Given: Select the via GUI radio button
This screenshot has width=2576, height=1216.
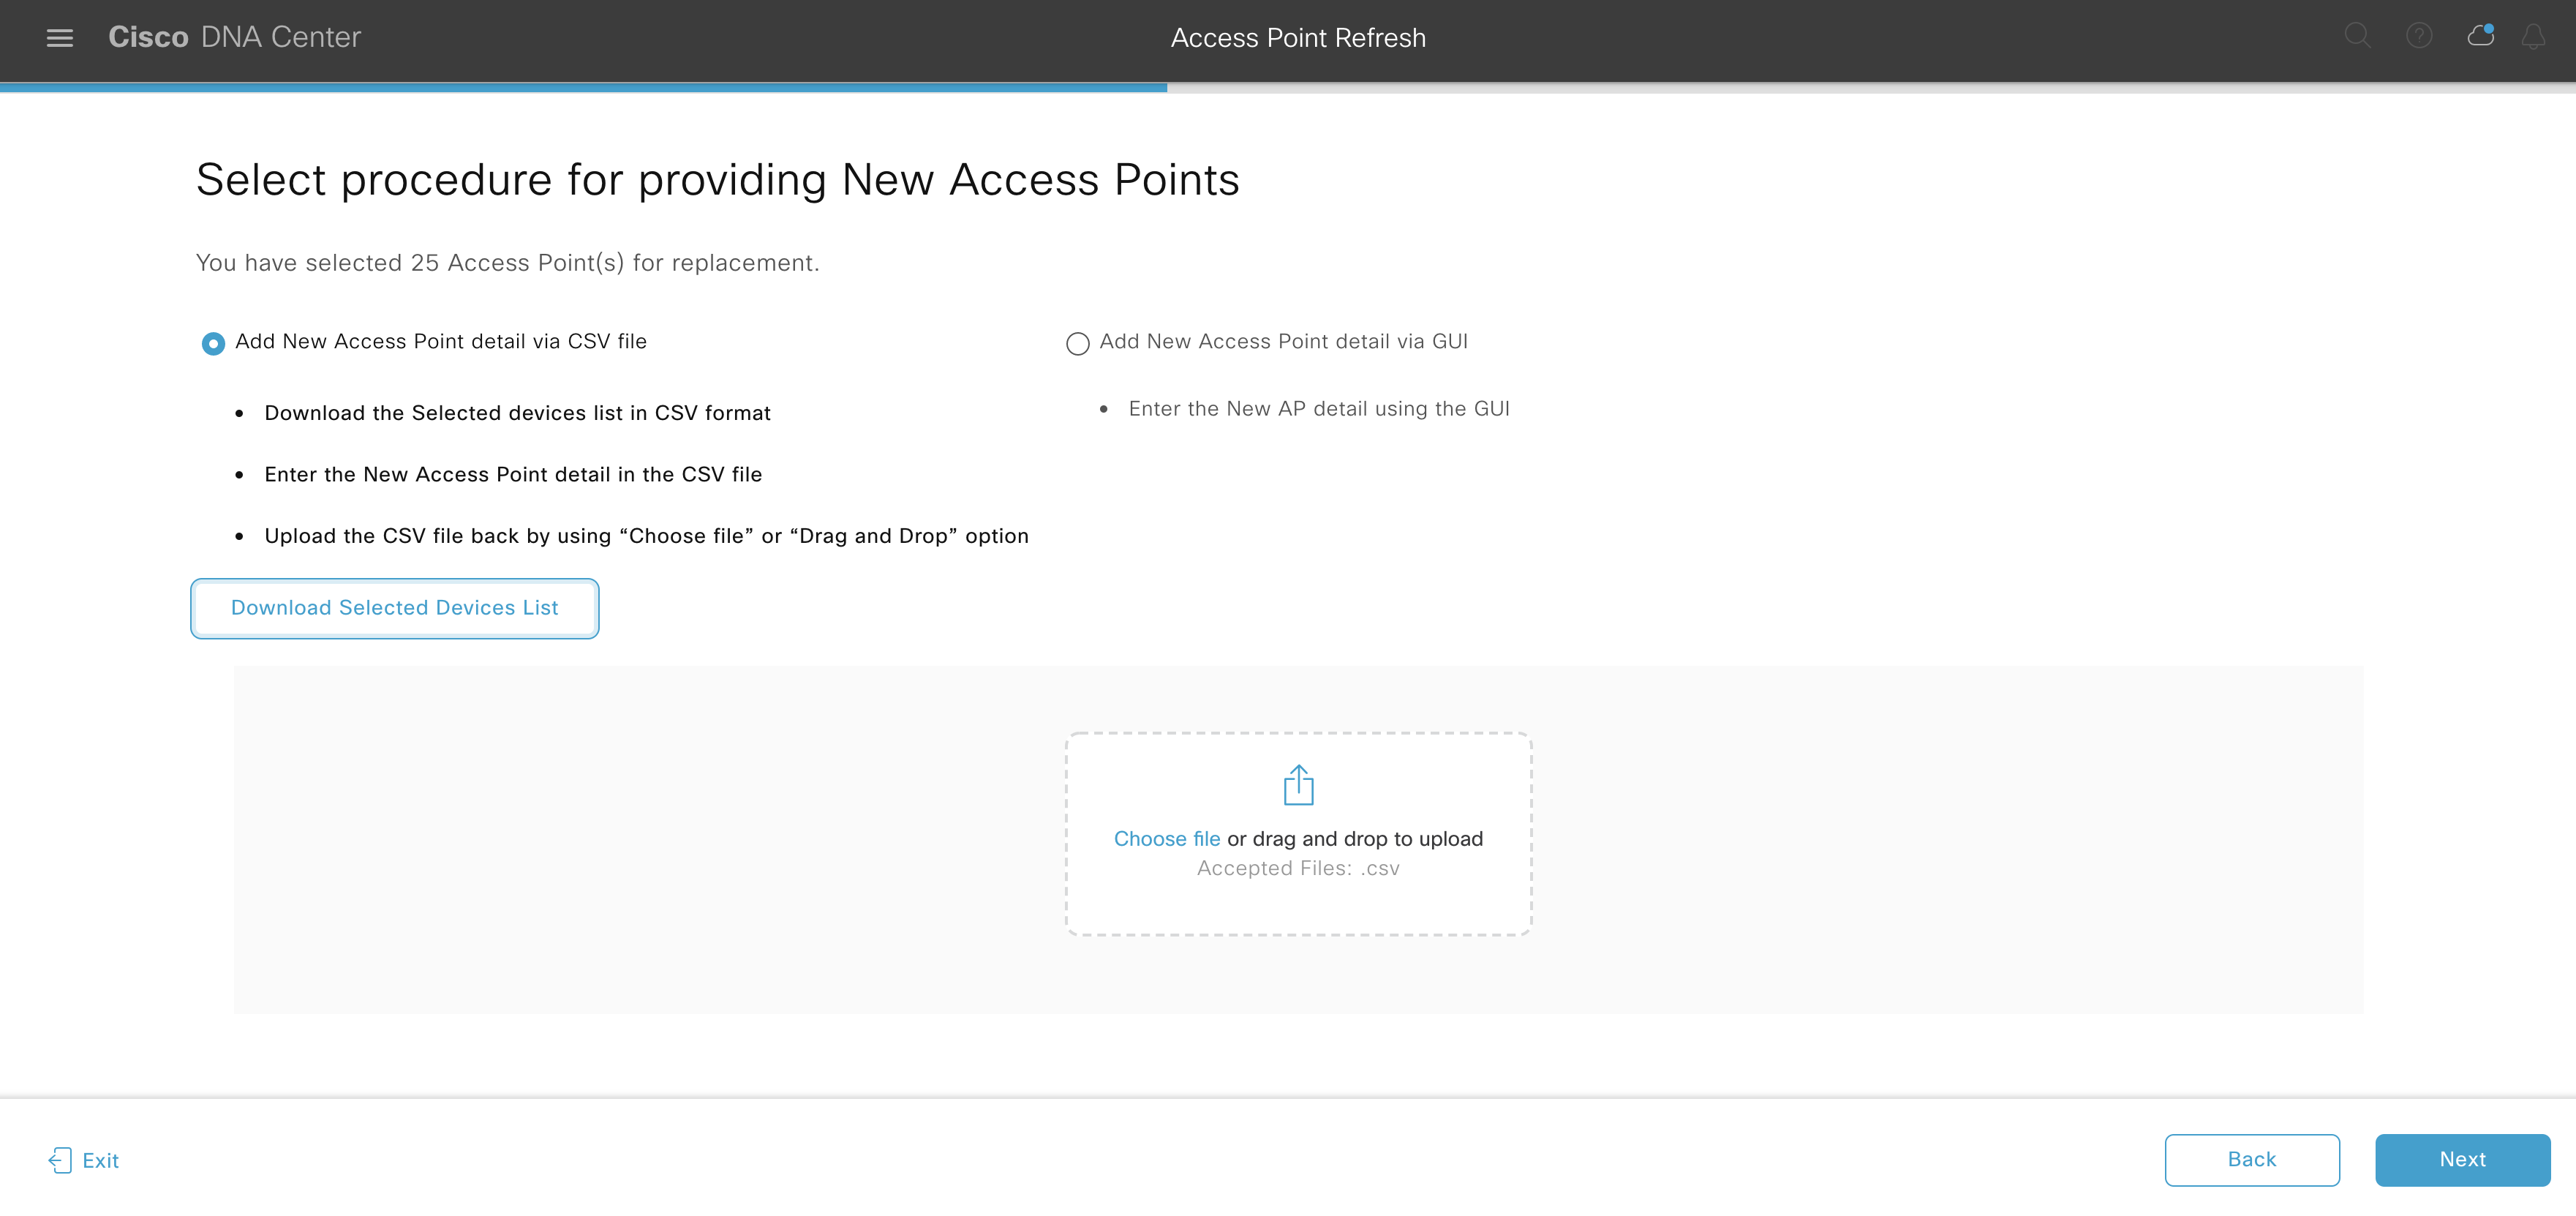Looking at the screenshot, I should [1077, 343].
